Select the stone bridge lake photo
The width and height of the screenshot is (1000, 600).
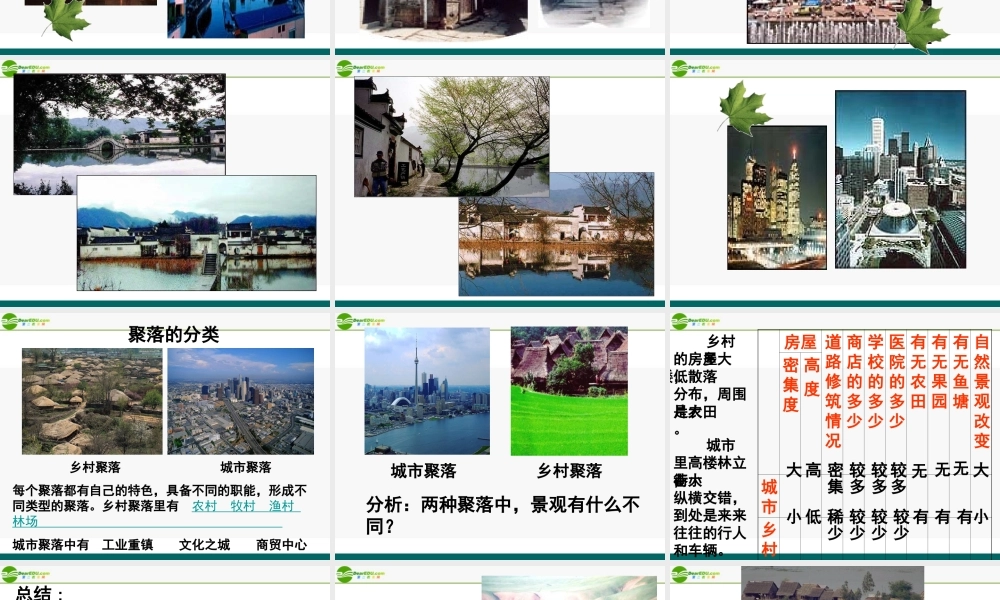[119, 125]
